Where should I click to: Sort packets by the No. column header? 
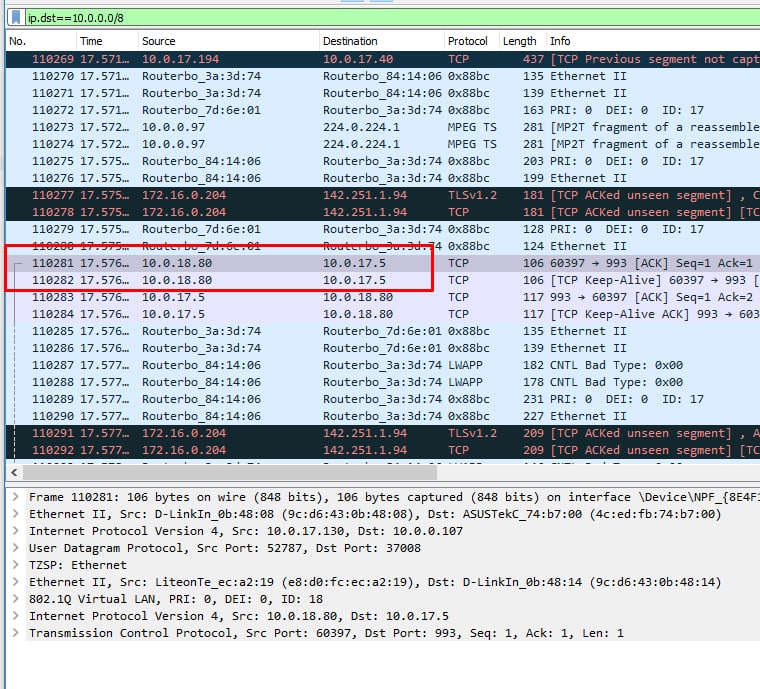click(x=41, y=41)
